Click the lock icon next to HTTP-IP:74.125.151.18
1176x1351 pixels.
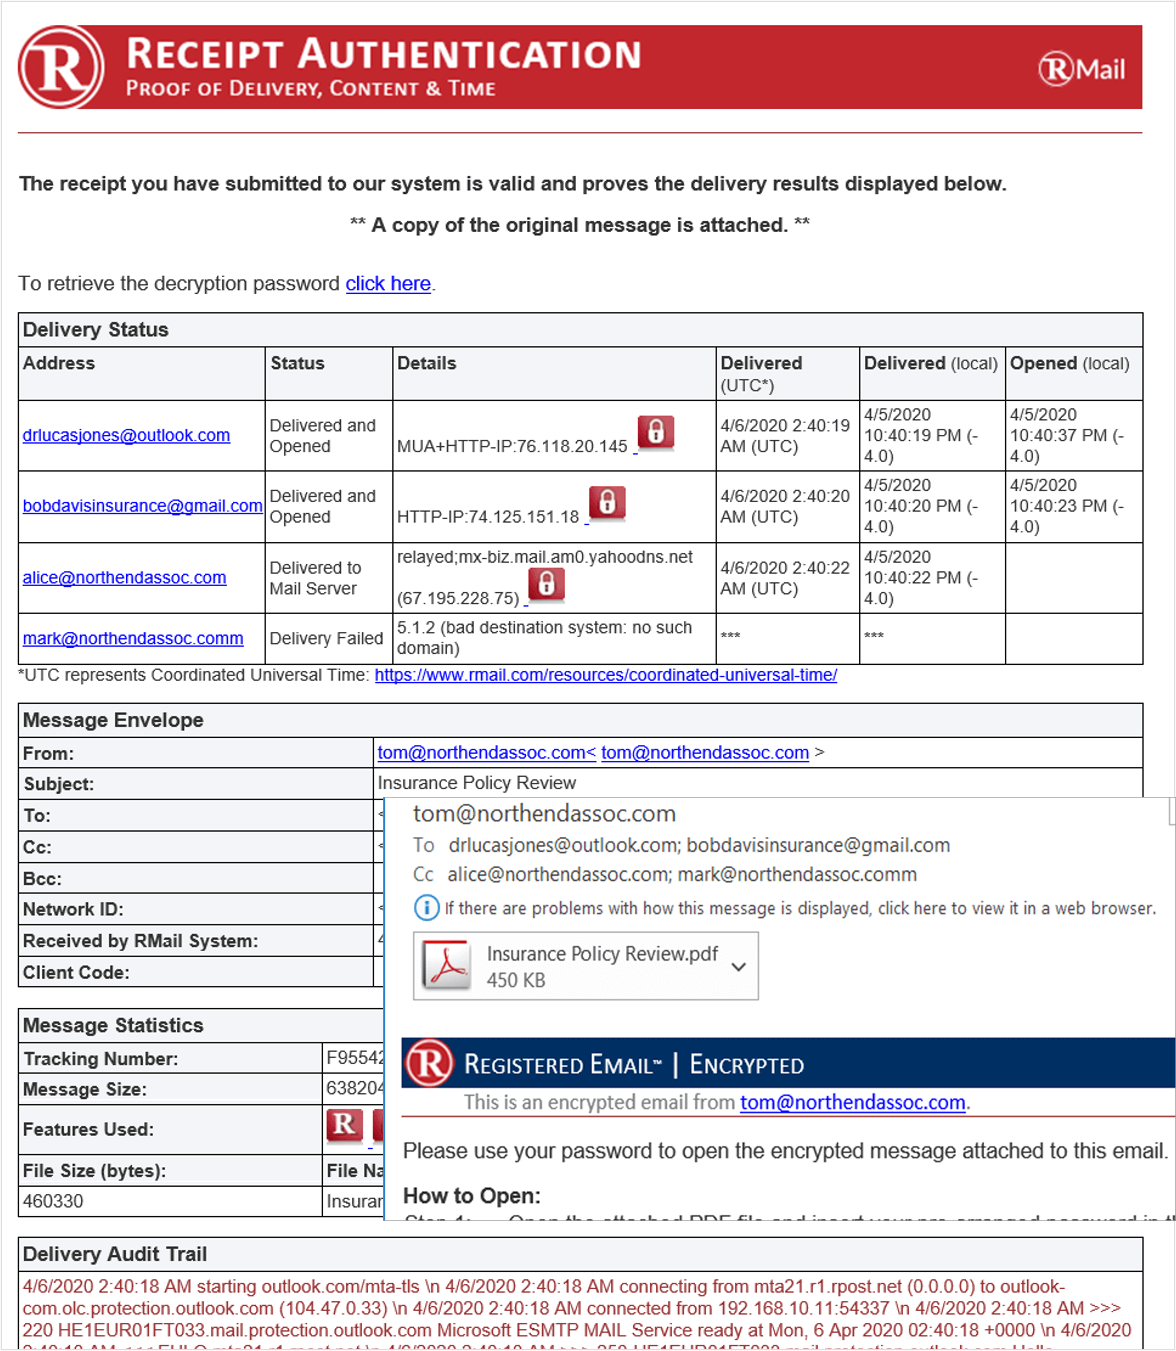pos(607,502)
